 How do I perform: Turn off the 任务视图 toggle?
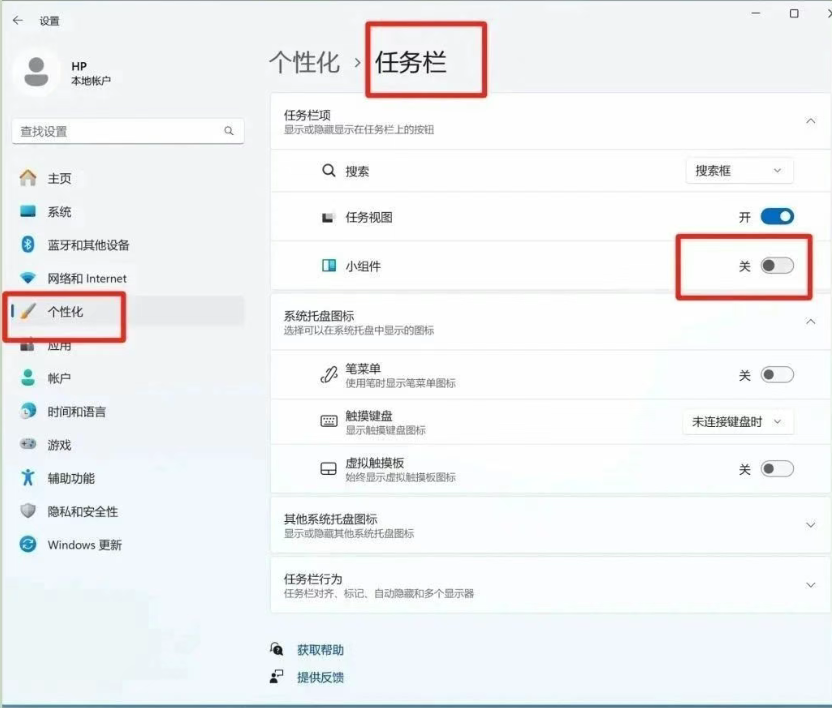point(775,216)
